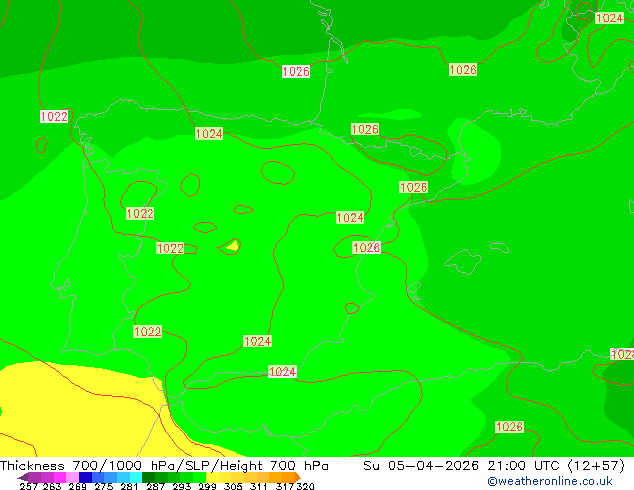Click the legend value 299

coord(207,486)
